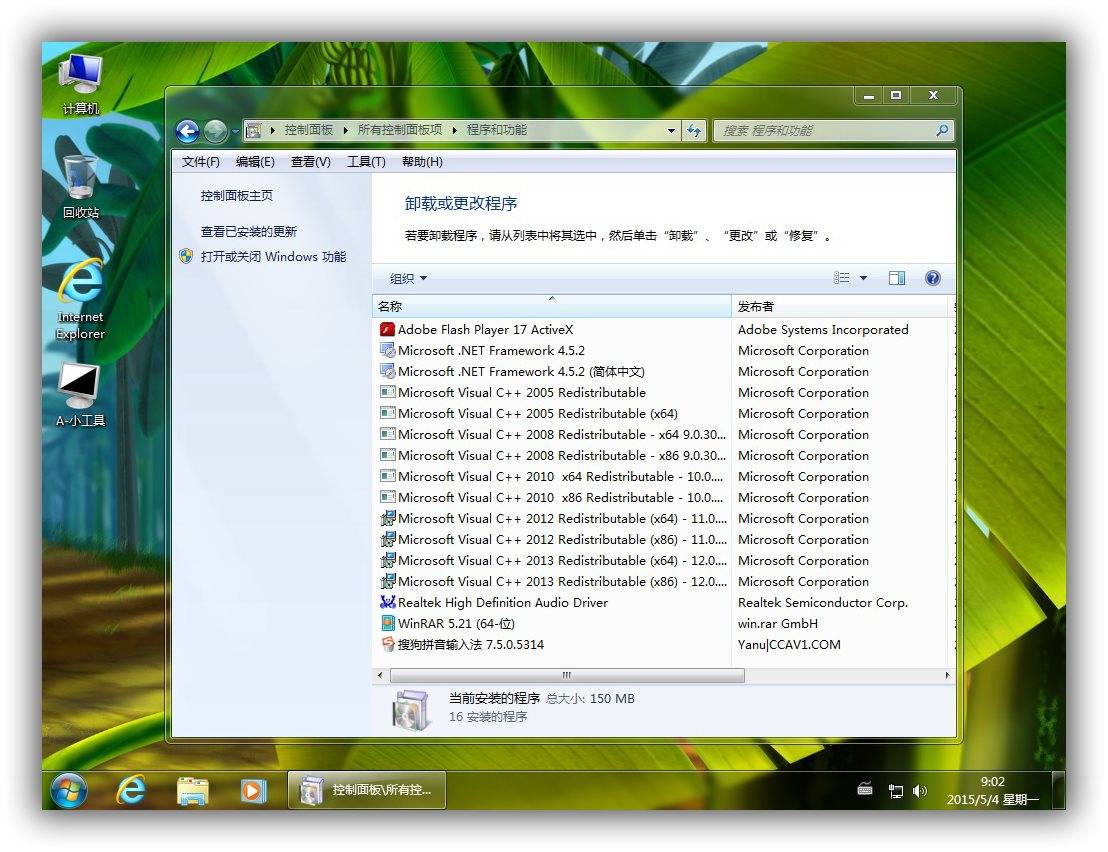The image size is (1108, 852).
Task: Sort the list by 名称 column header
Action: pyautogui.click(x=552, y=307)
